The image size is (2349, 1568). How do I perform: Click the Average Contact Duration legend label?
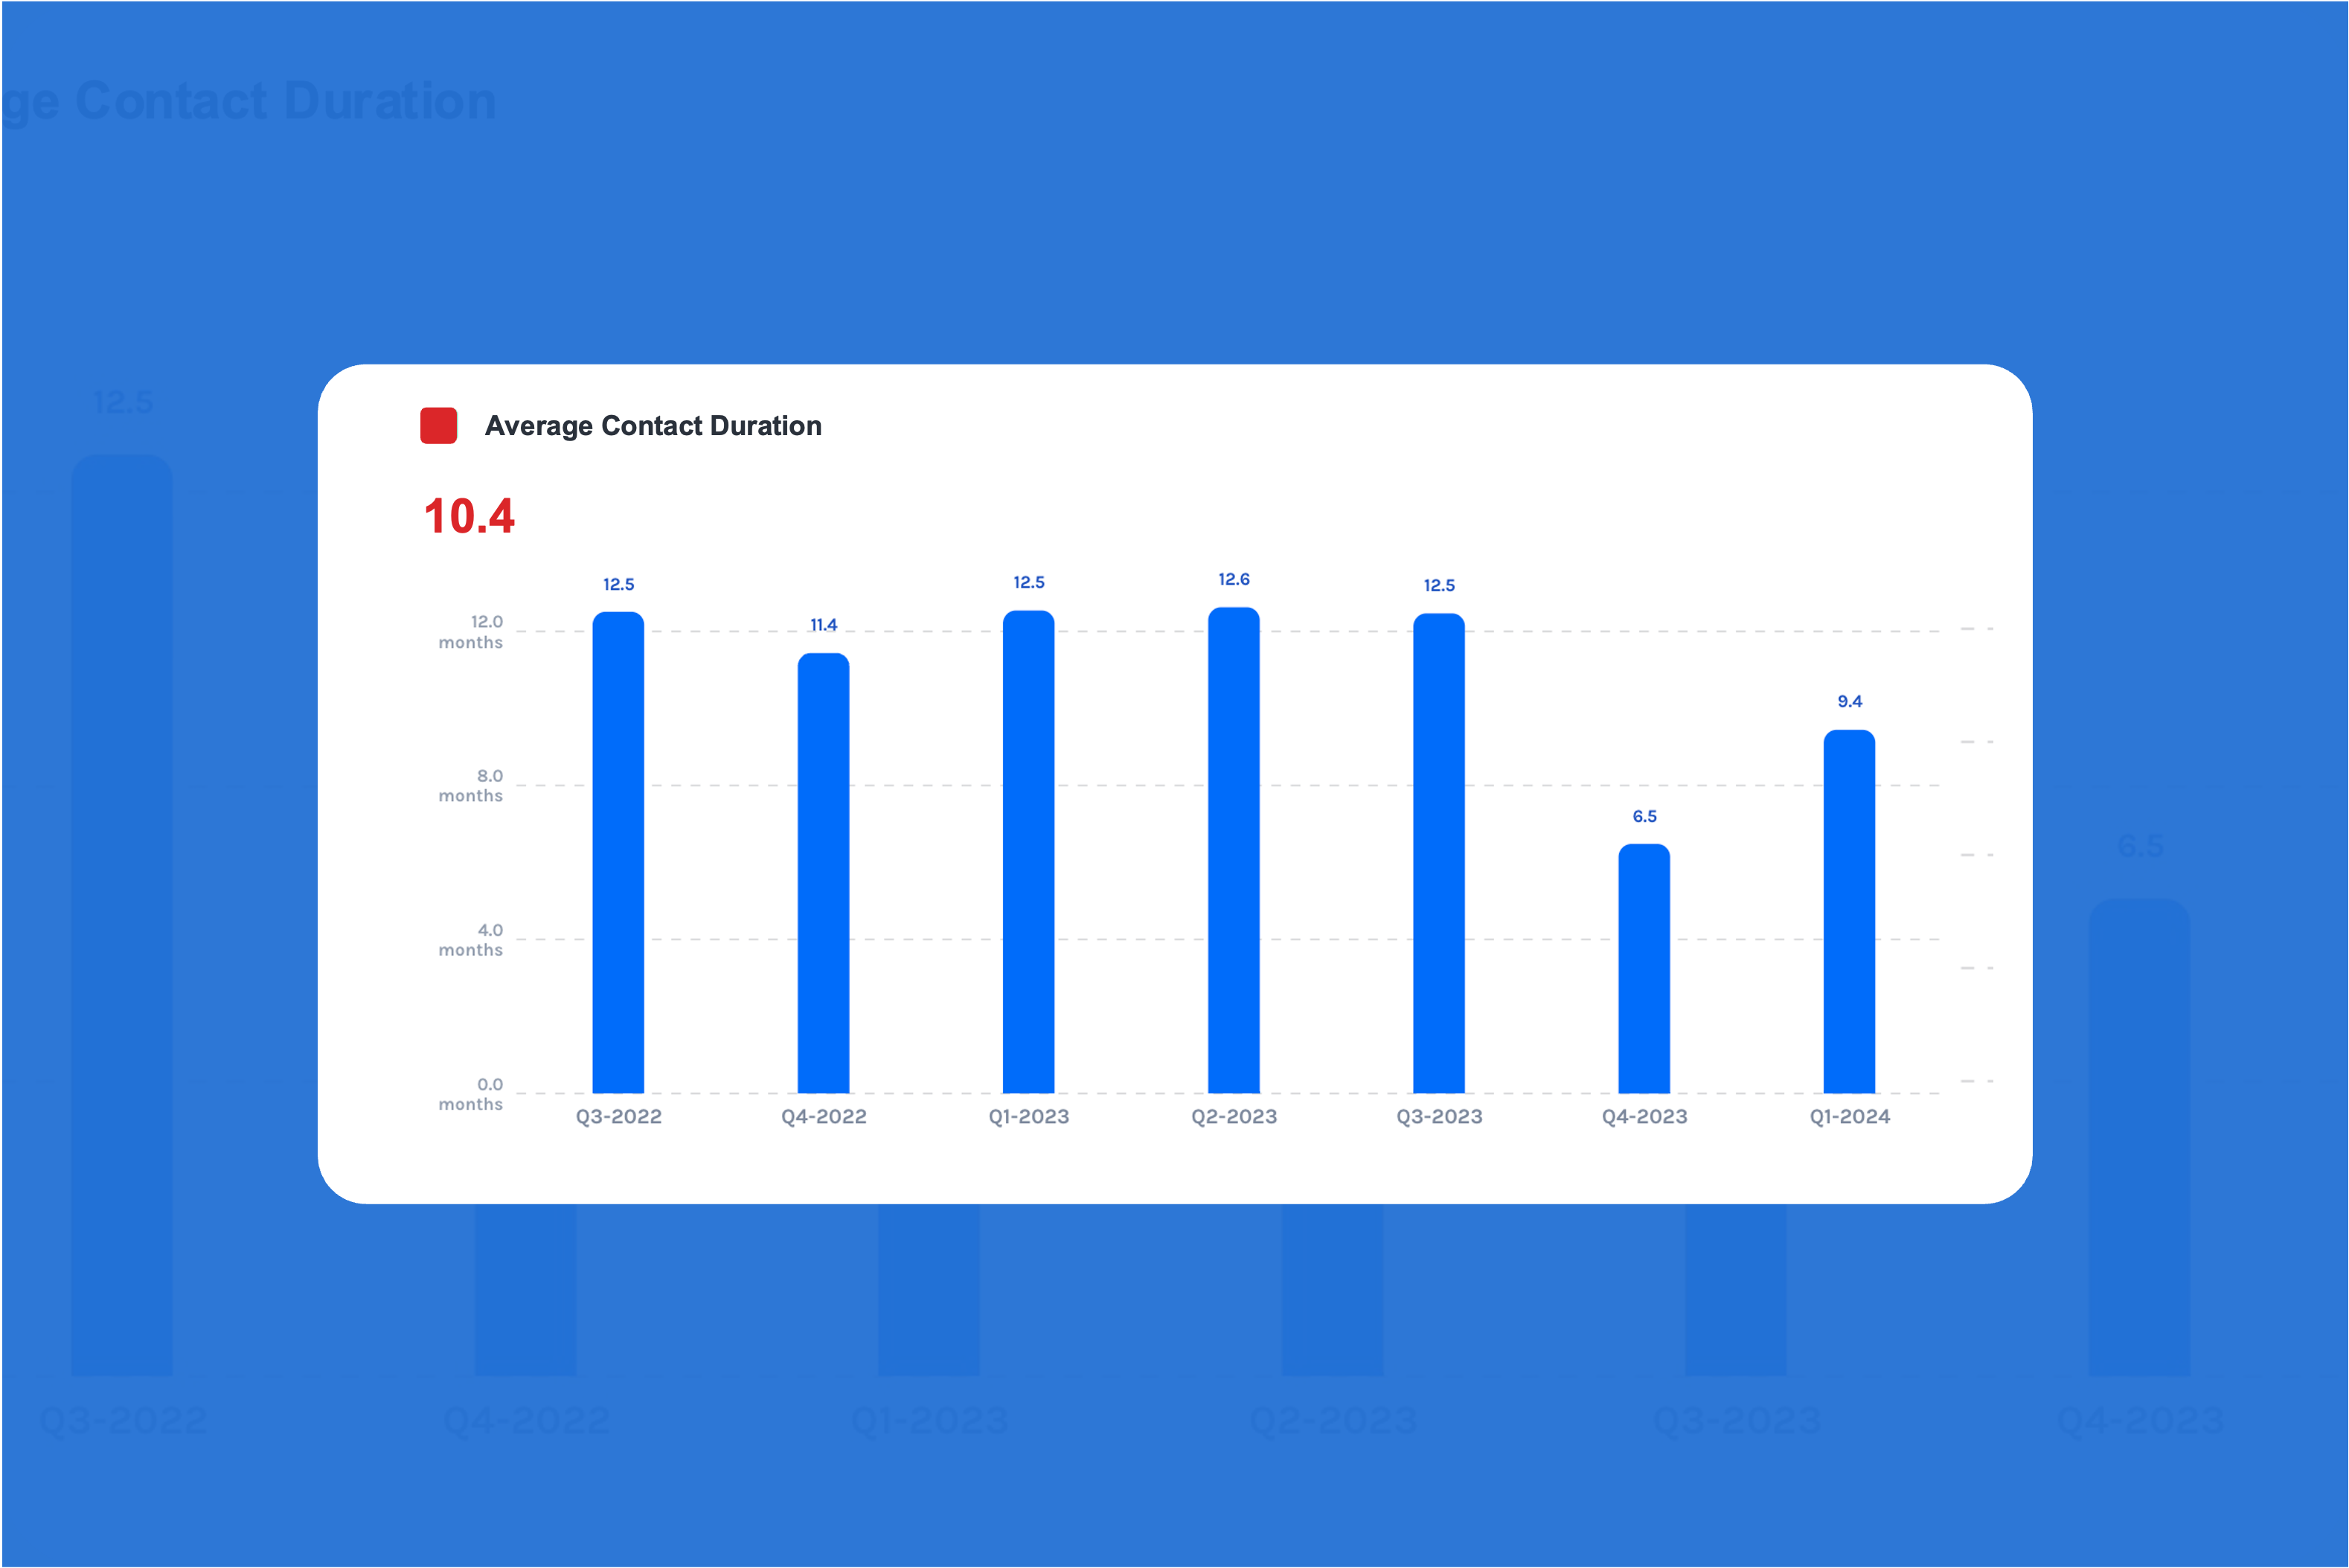click(x=653, y=425)
